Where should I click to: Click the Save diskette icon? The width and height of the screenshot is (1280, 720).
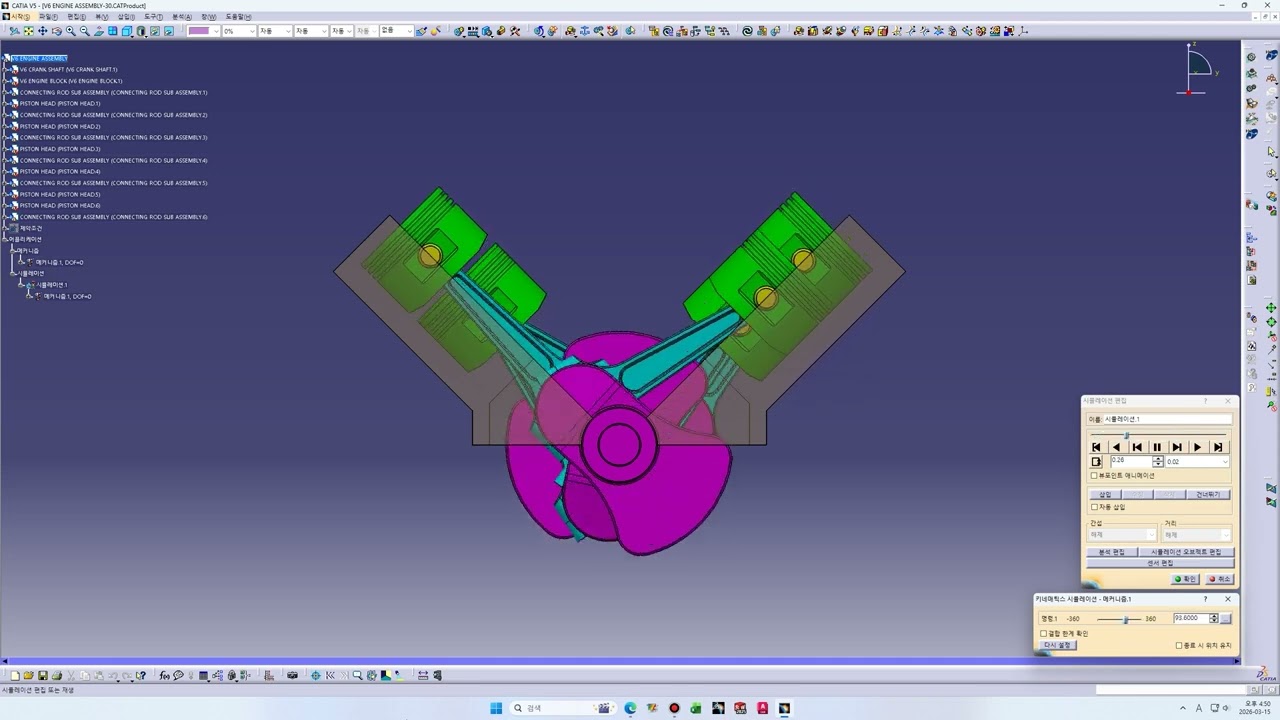tap(43, 675)
